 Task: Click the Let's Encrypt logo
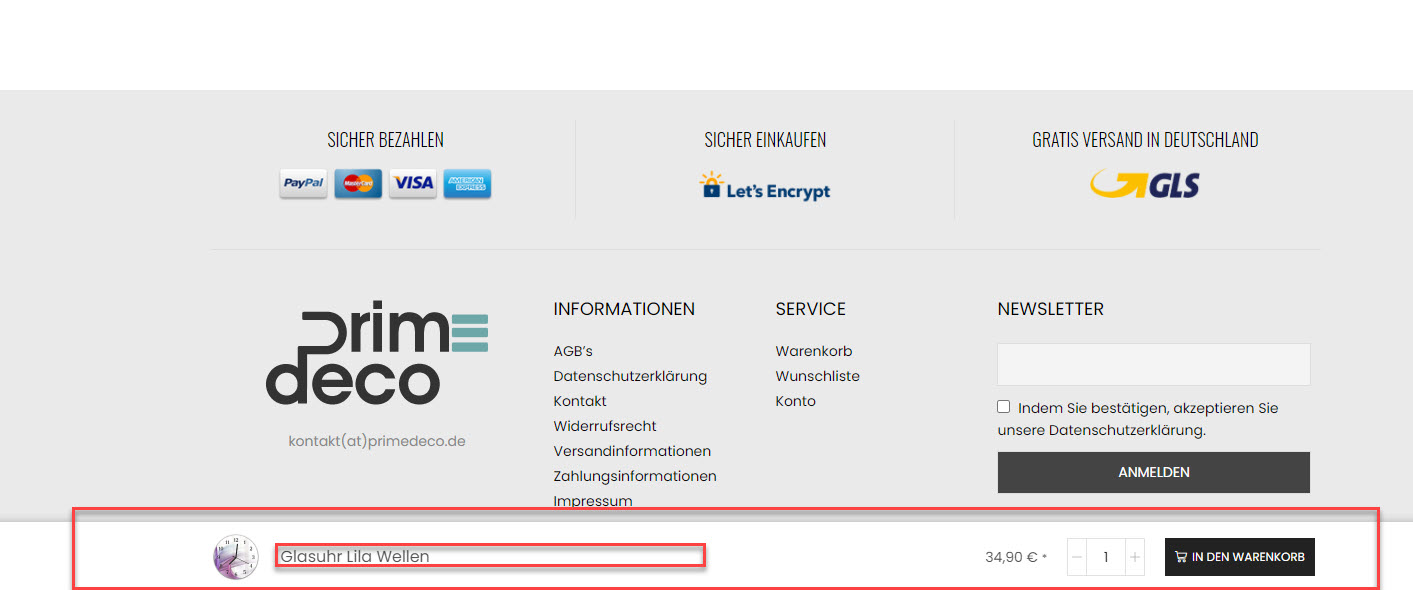click(x=765, y=187)
